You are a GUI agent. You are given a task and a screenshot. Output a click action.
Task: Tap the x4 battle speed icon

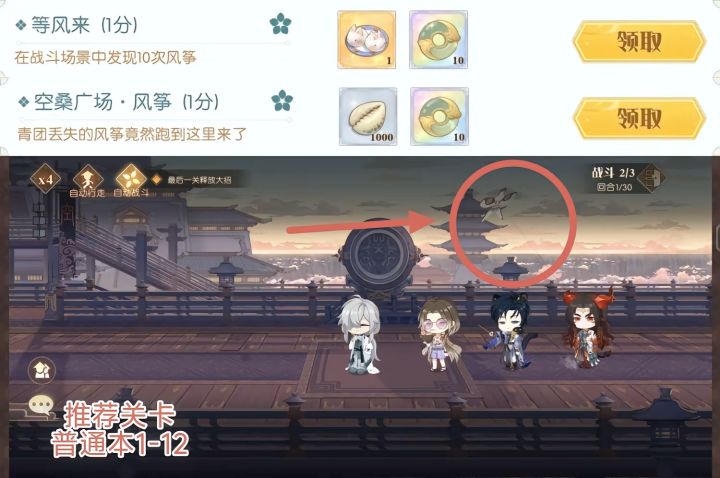[45, 179]
